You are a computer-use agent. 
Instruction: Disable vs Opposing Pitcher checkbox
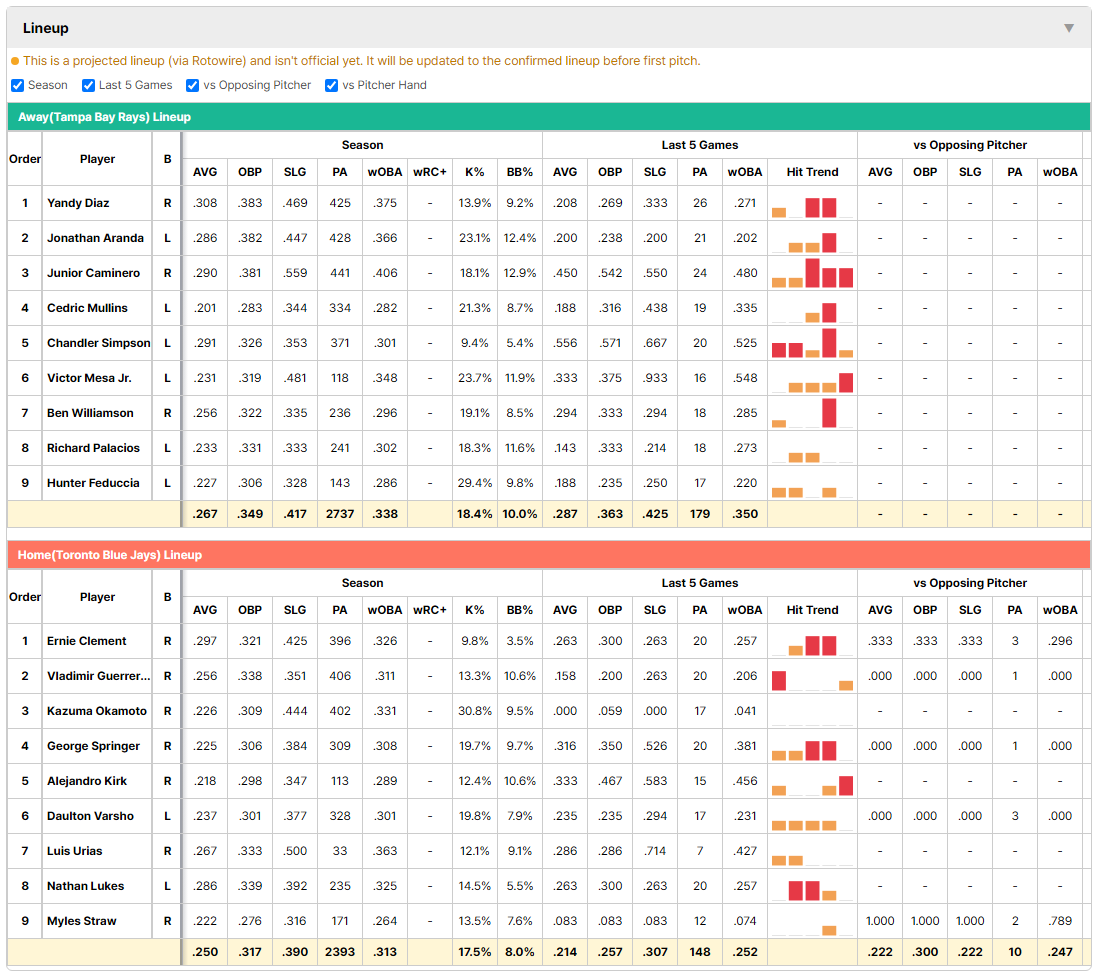pos(193,85)
